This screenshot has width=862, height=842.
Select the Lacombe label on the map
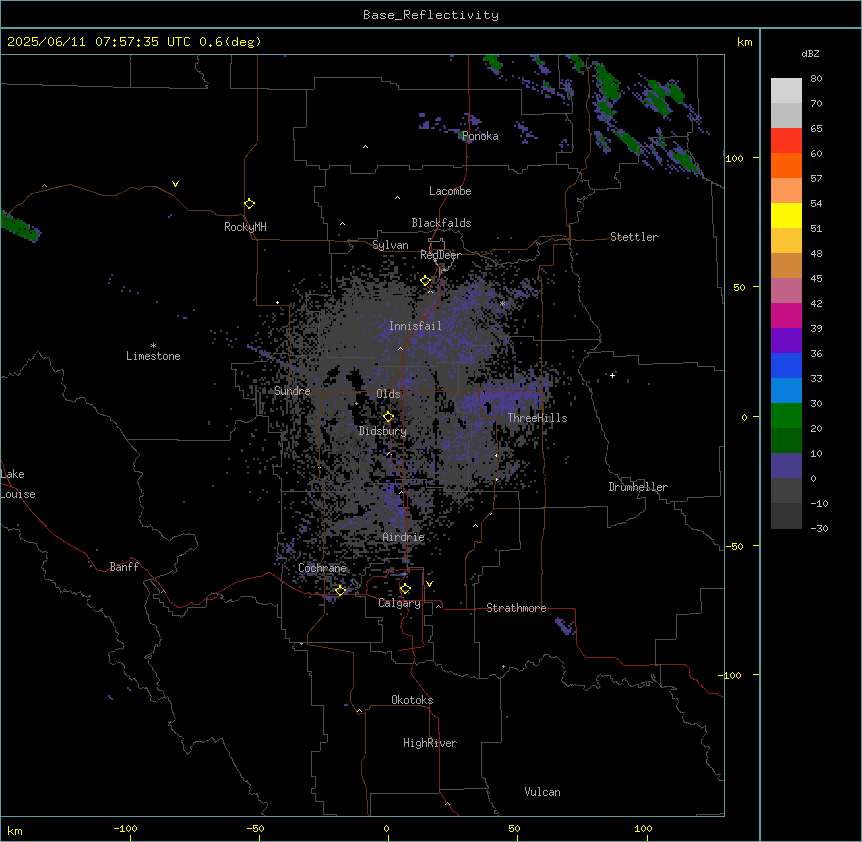click(x=450, y=191)
